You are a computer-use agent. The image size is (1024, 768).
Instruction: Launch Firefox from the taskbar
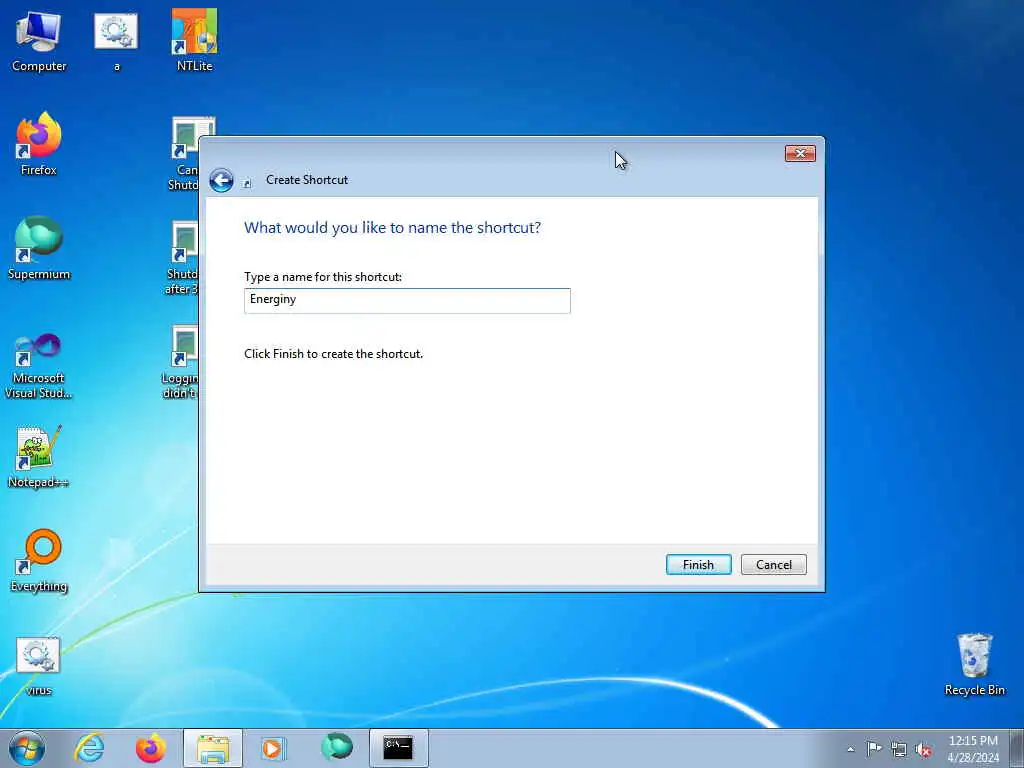(151, 748)
